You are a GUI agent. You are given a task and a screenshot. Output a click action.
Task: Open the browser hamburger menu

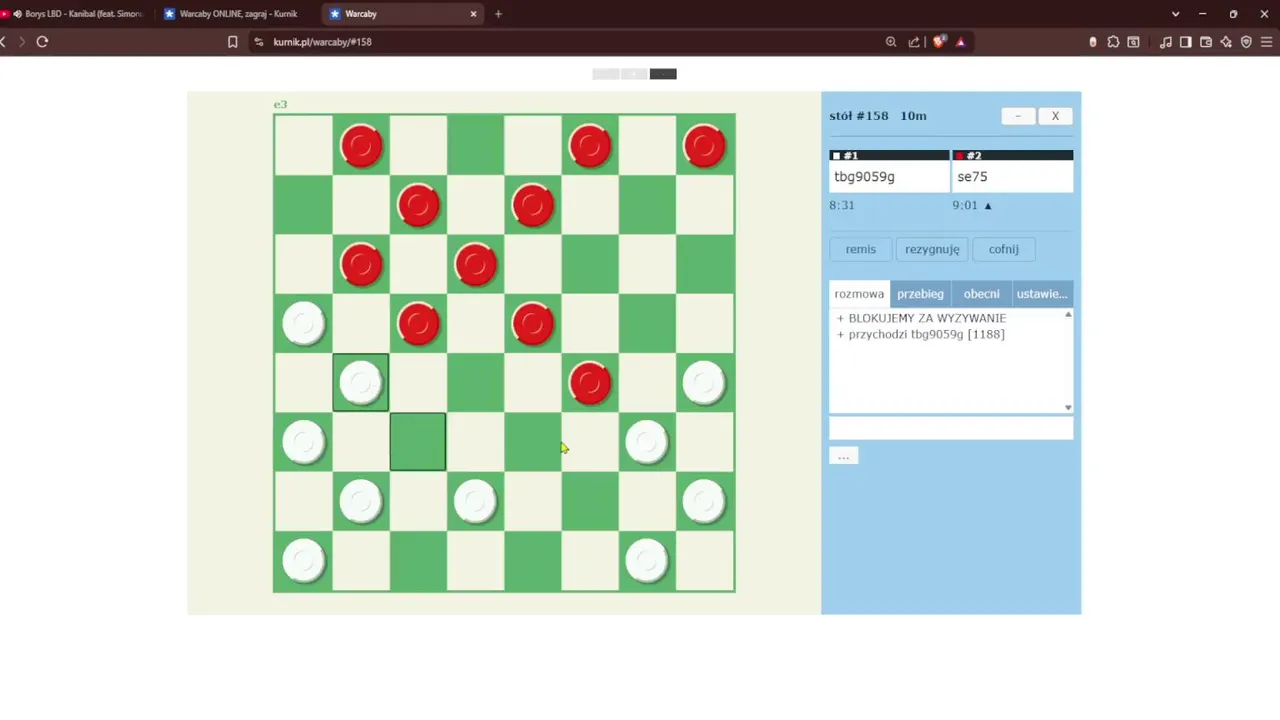(1268, 42)
